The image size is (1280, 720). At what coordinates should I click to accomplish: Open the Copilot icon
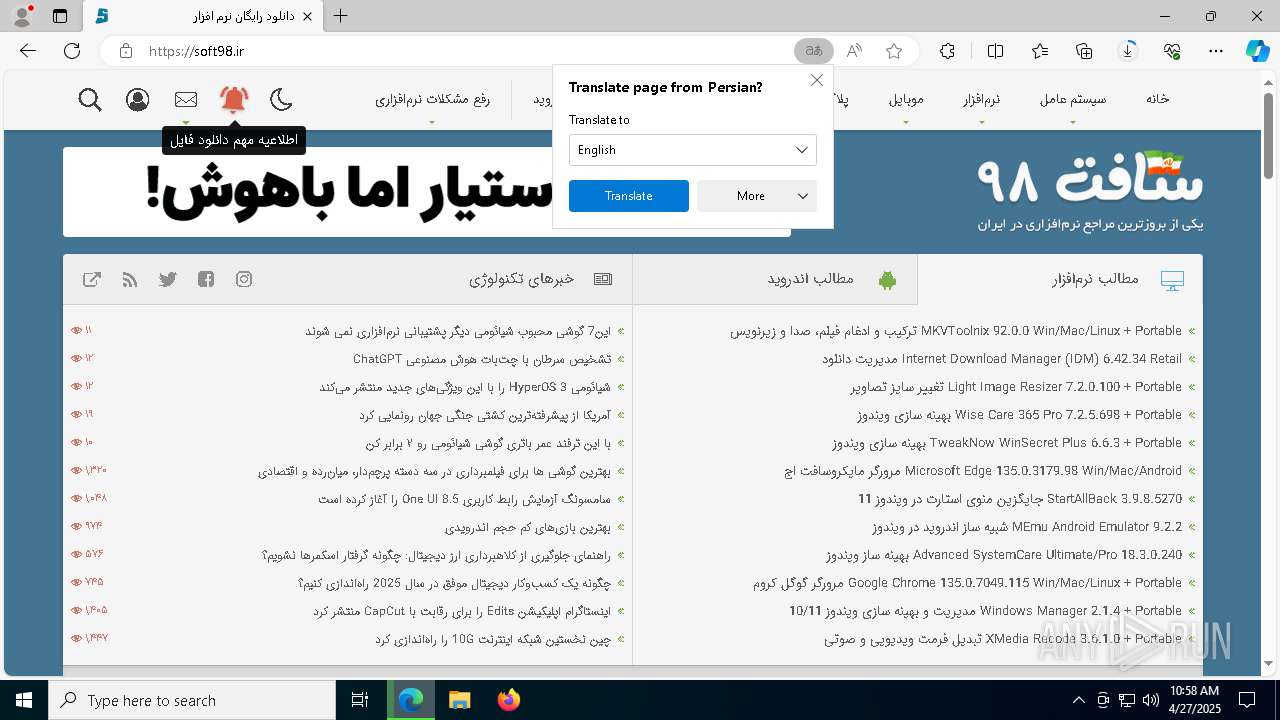pyautogui.click(x=1258, y=51)
